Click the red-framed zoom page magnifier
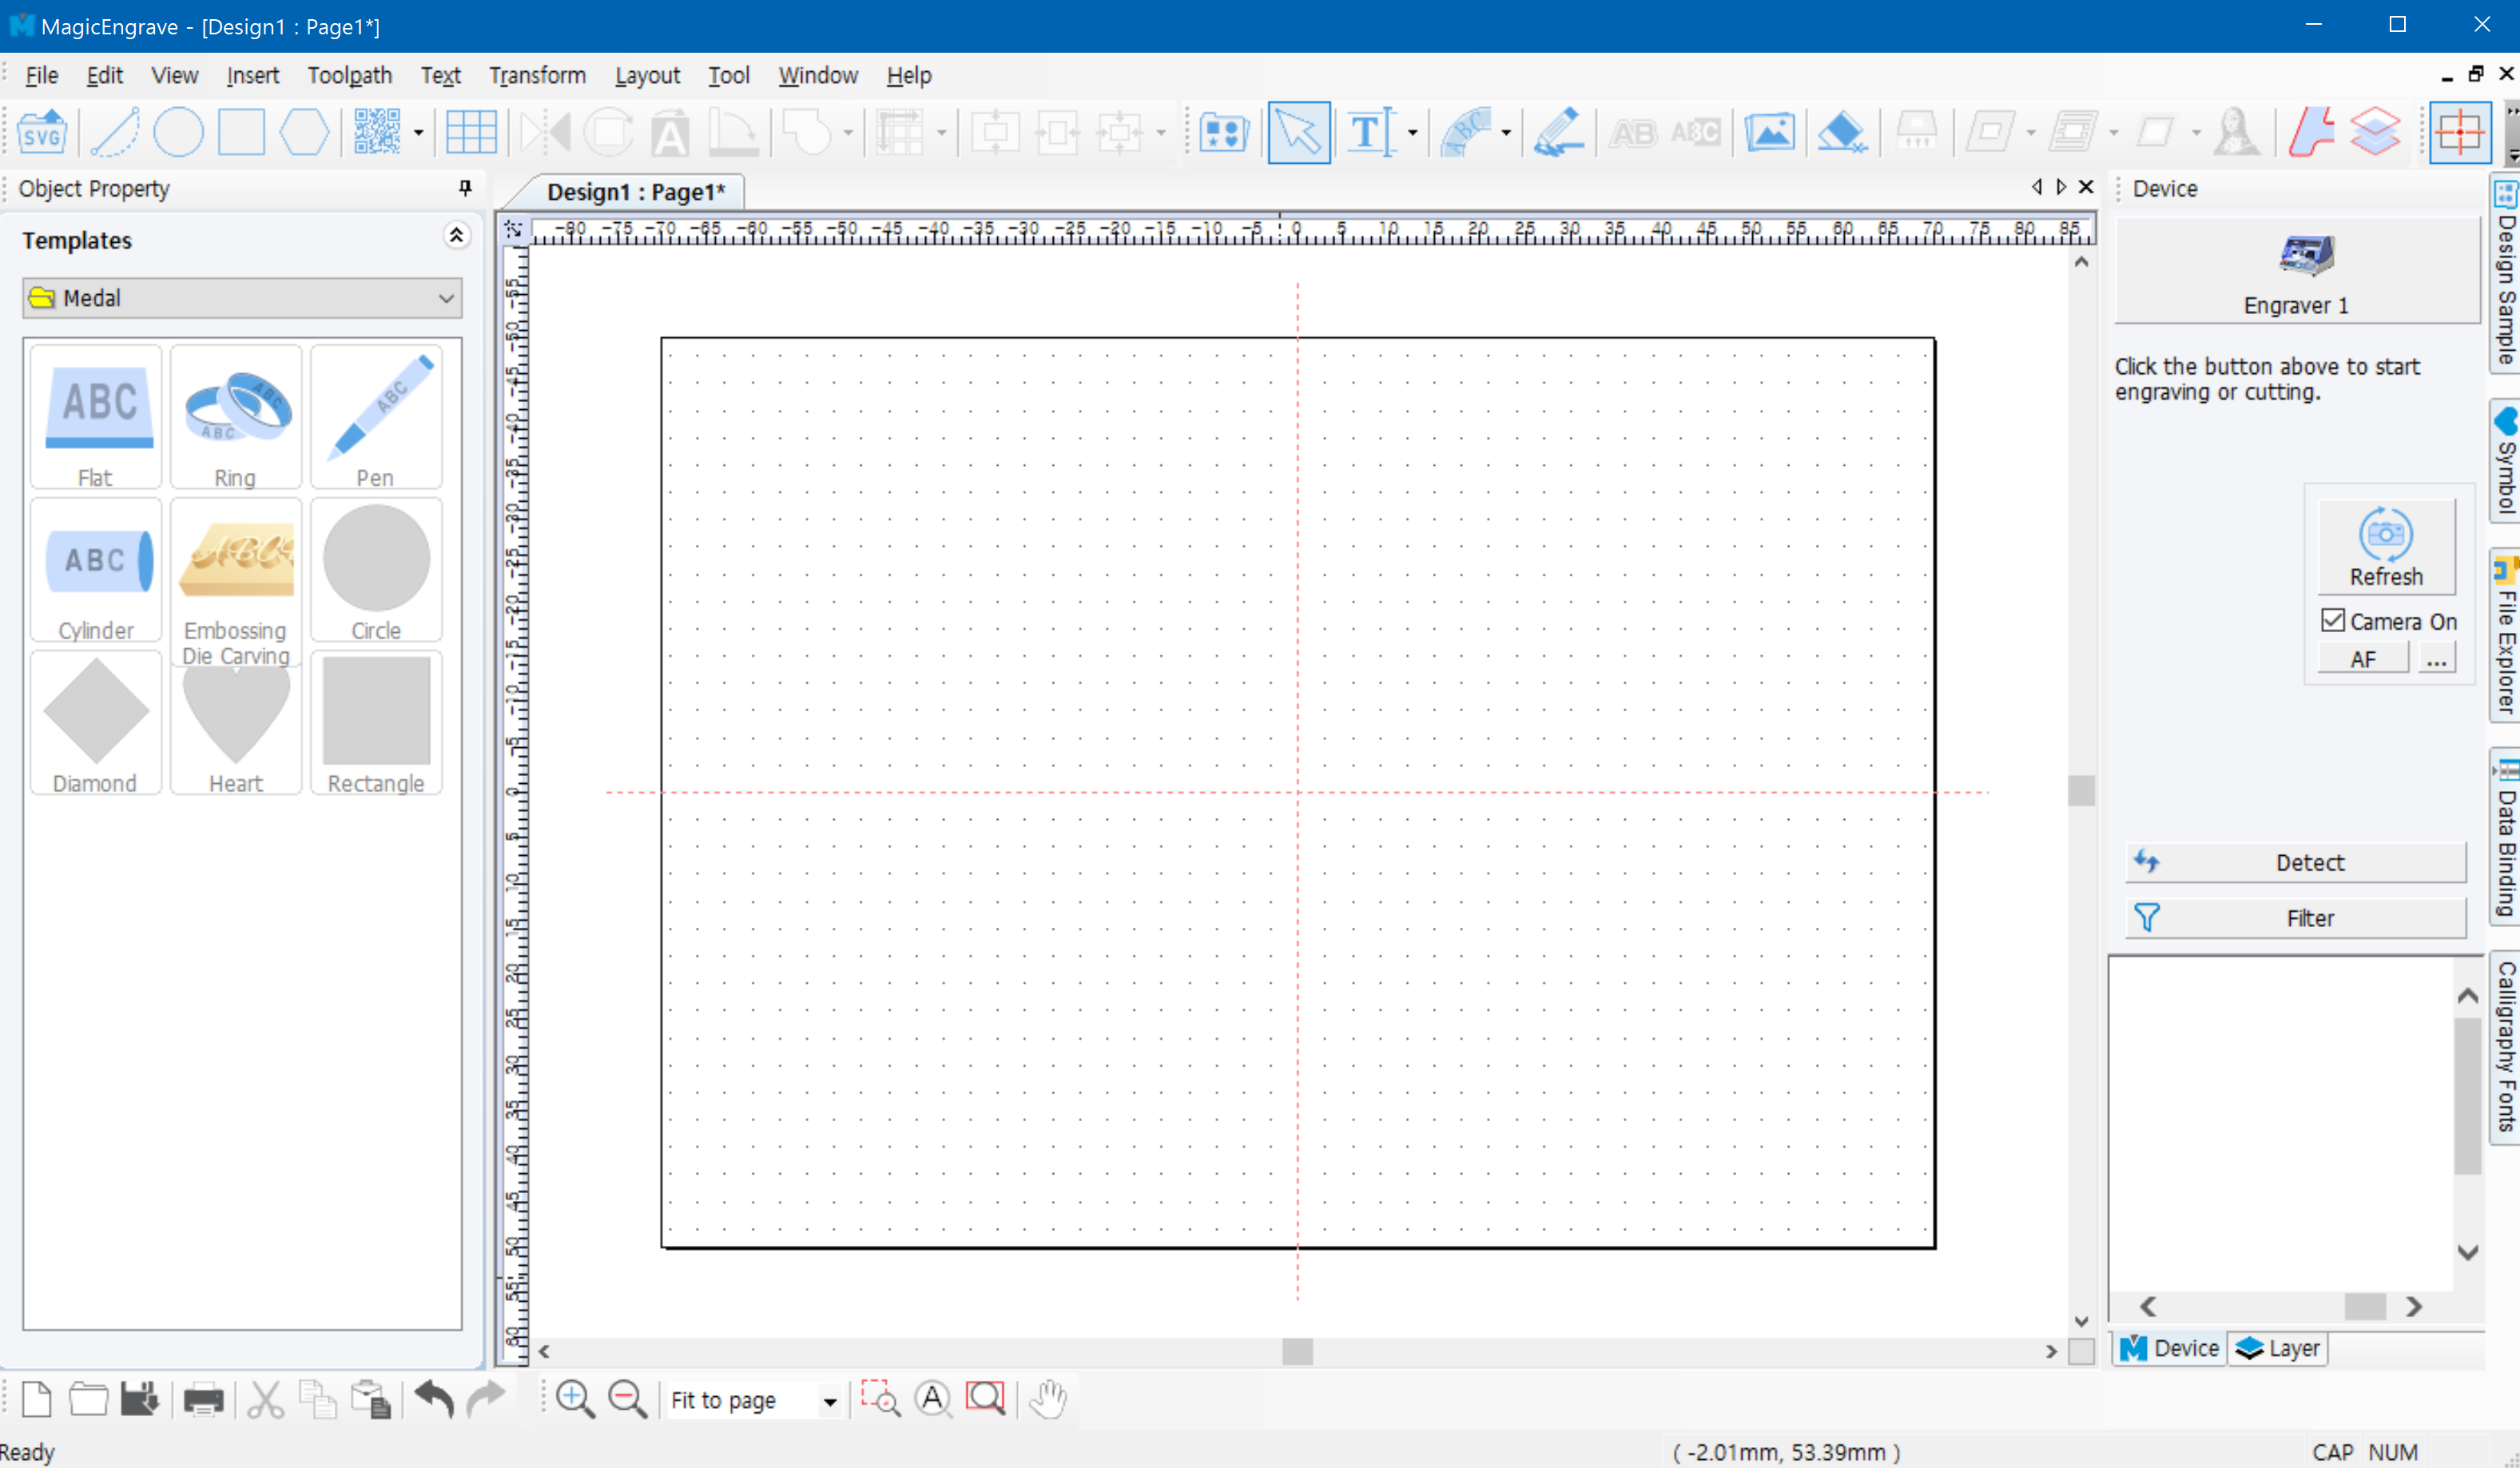2520x1468 pixels. pos(986,1399)
